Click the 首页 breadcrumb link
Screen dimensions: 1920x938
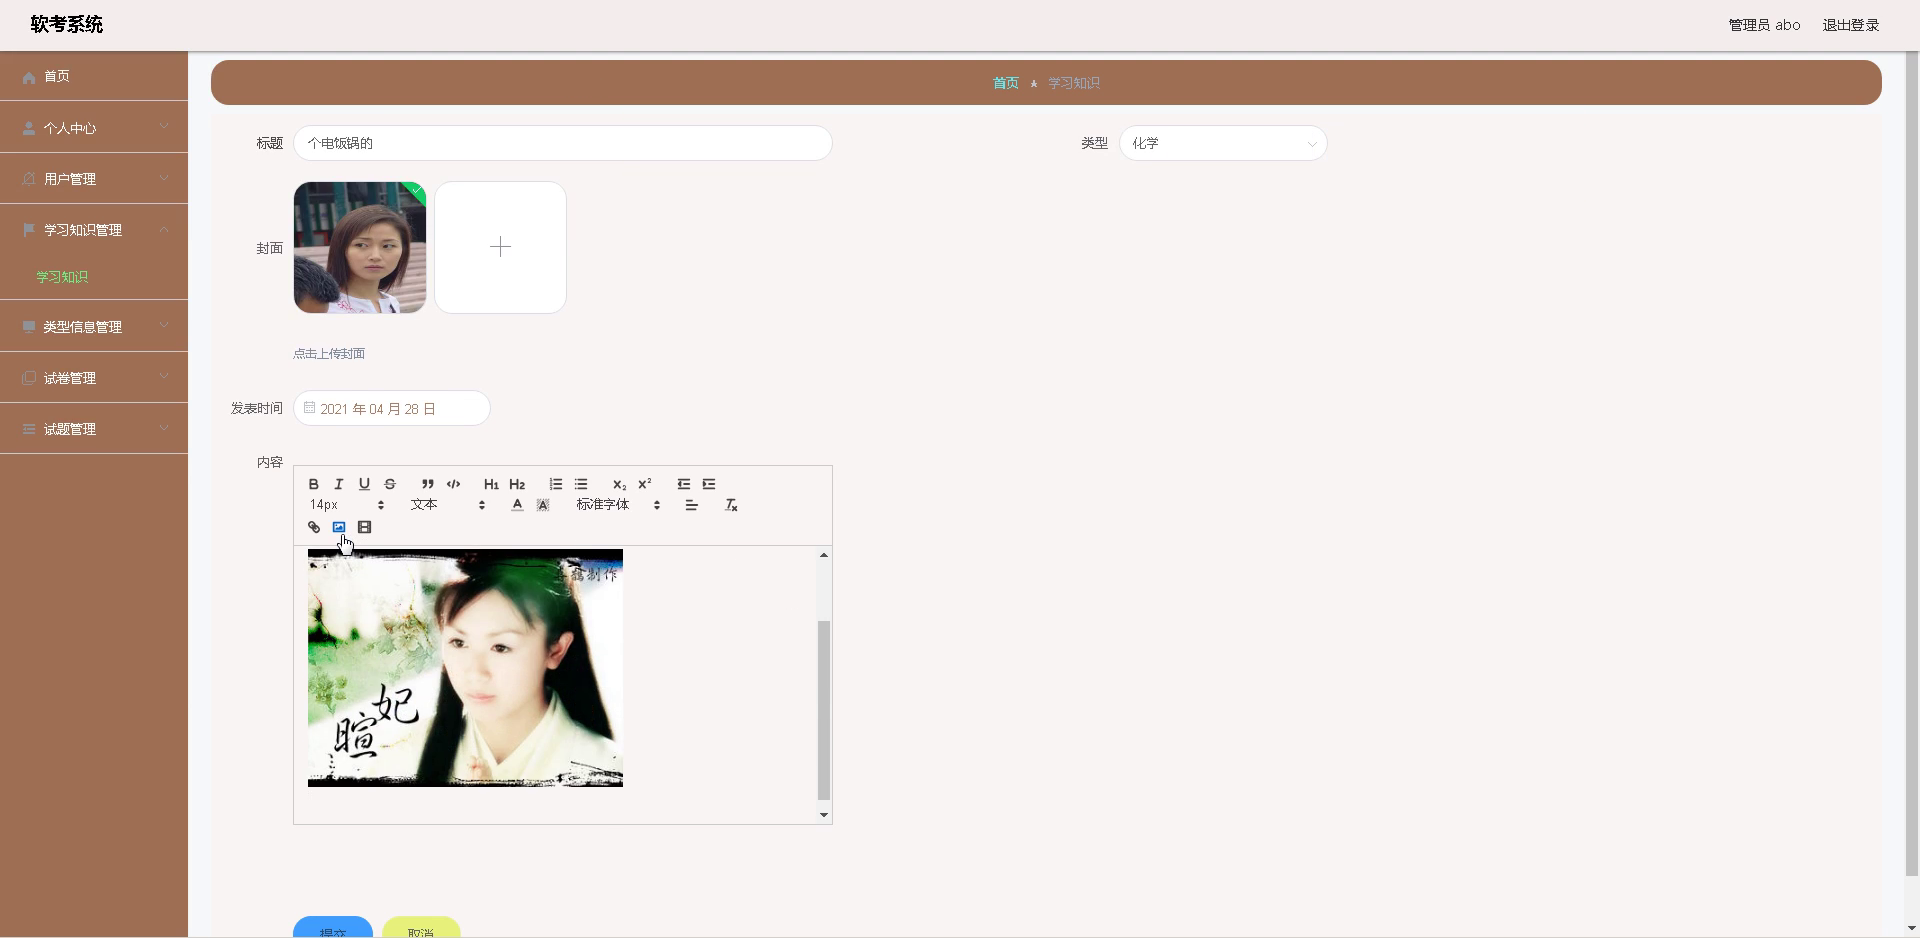pyautogui.click(x=1006, y=83)
